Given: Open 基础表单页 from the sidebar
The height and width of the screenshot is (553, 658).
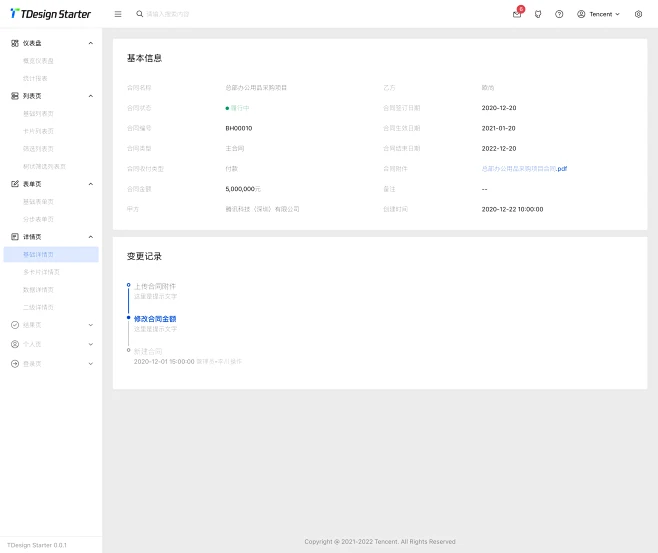Looking at the screenshot, I should pos(38,201).
